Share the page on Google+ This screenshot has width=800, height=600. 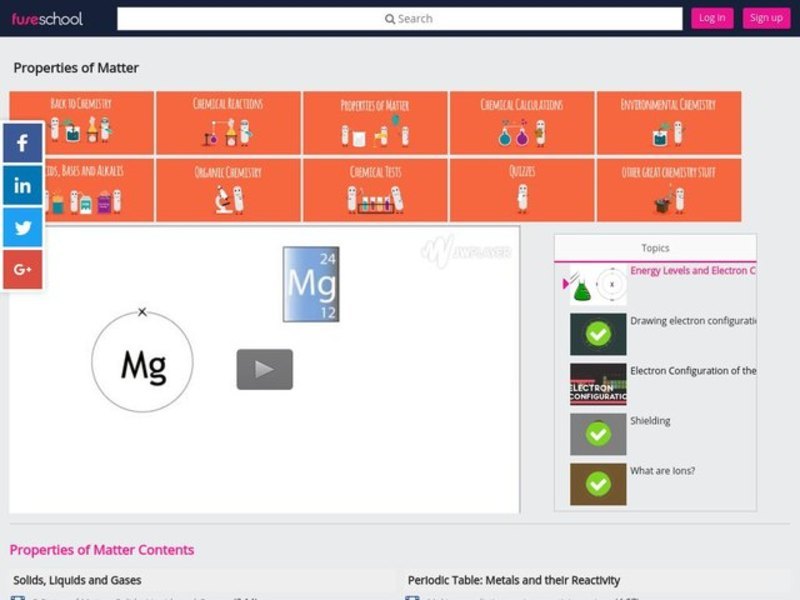(x=22, y=268)
